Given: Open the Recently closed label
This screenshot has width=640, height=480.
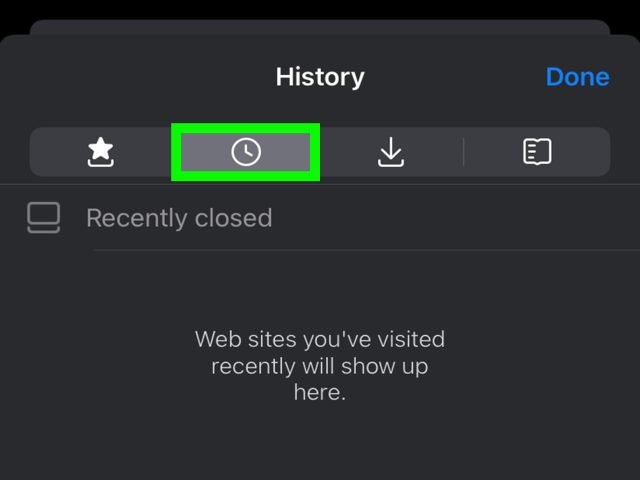Looking at the screenshot, I should pos(179,218).
